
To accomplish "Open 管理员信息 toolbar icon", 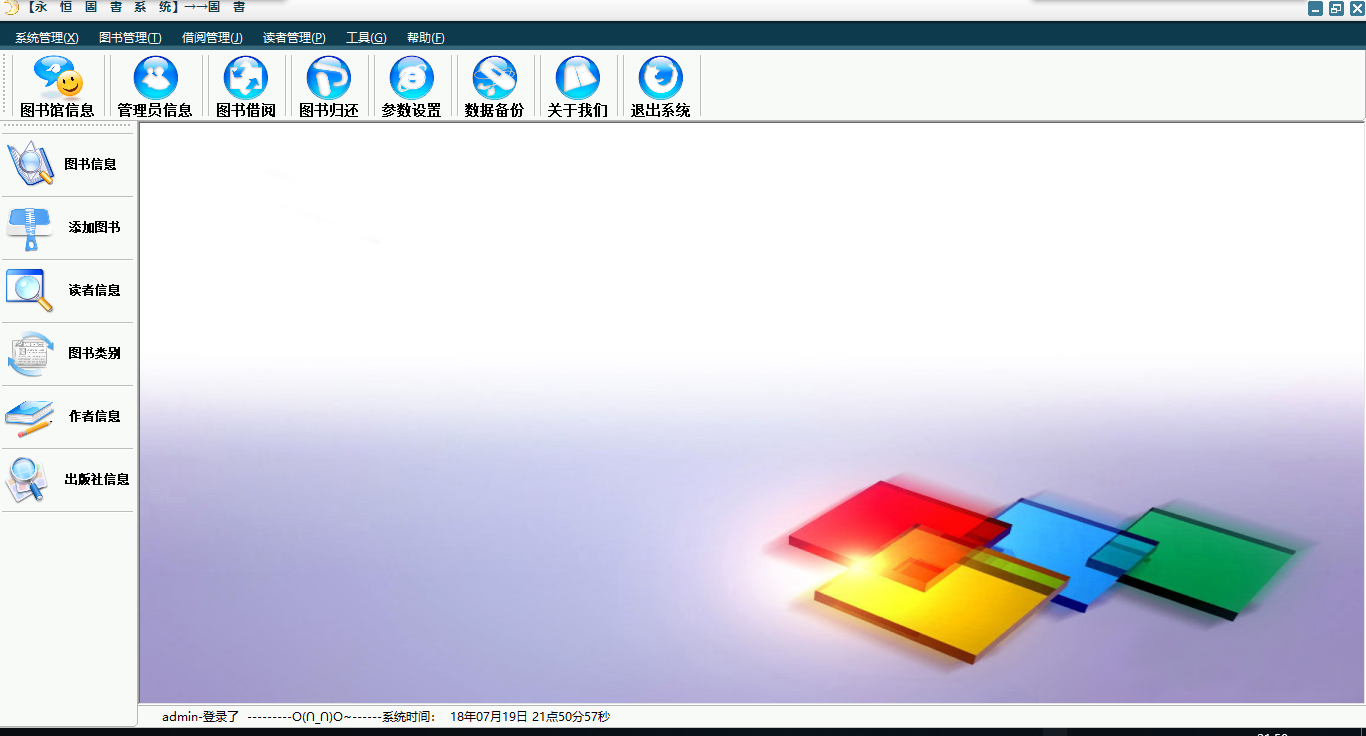I will tap(155, 87).
